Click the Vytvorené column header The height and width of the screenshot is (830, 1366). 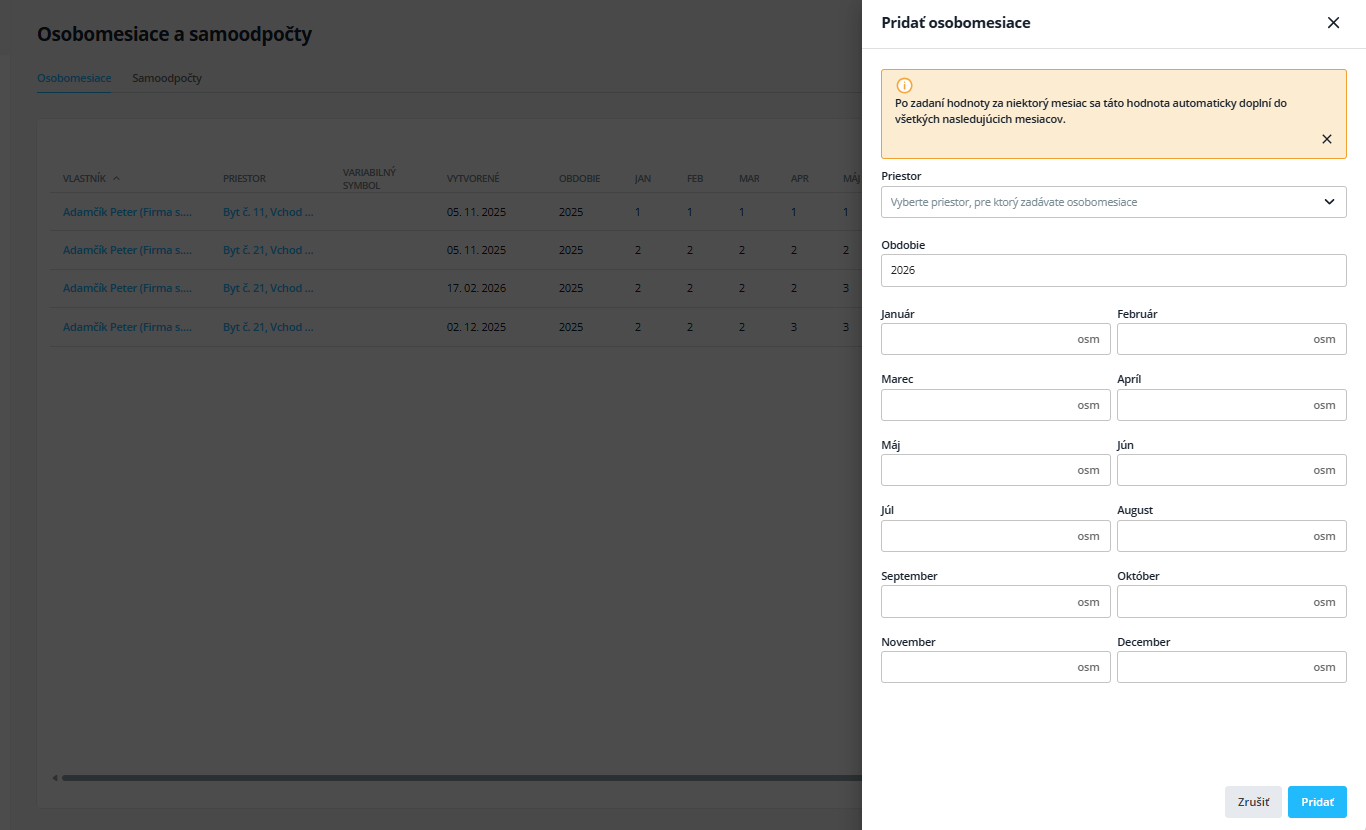473,179
